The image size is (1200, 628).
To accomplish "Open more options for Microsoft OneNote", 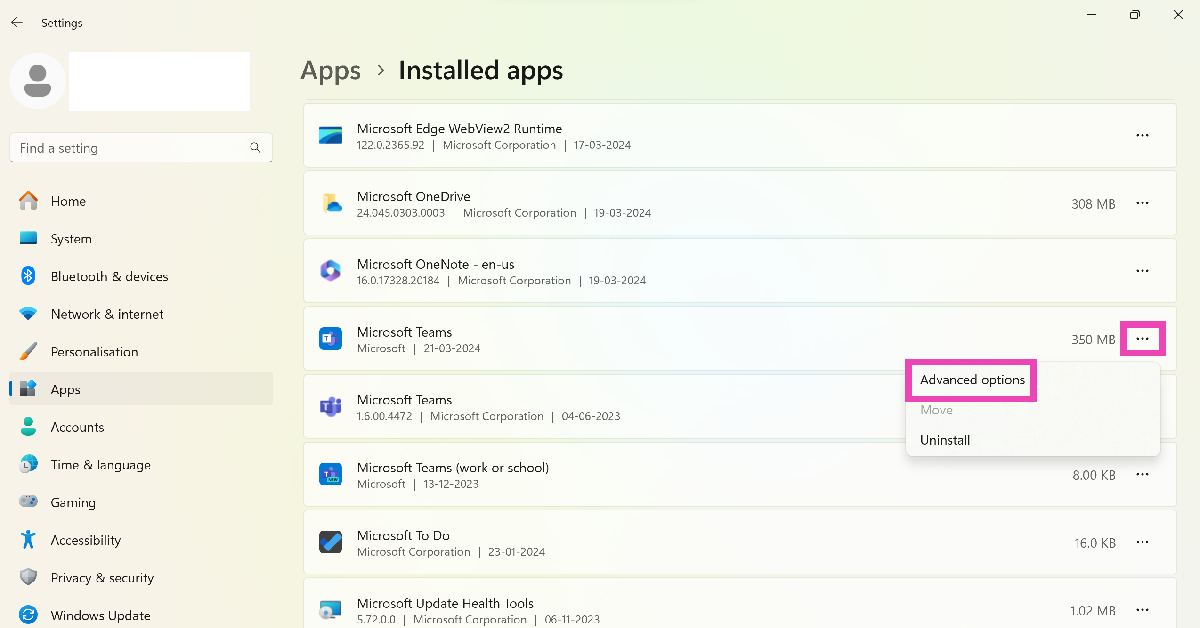I will pyautogui.click(x=1142, y=271).
